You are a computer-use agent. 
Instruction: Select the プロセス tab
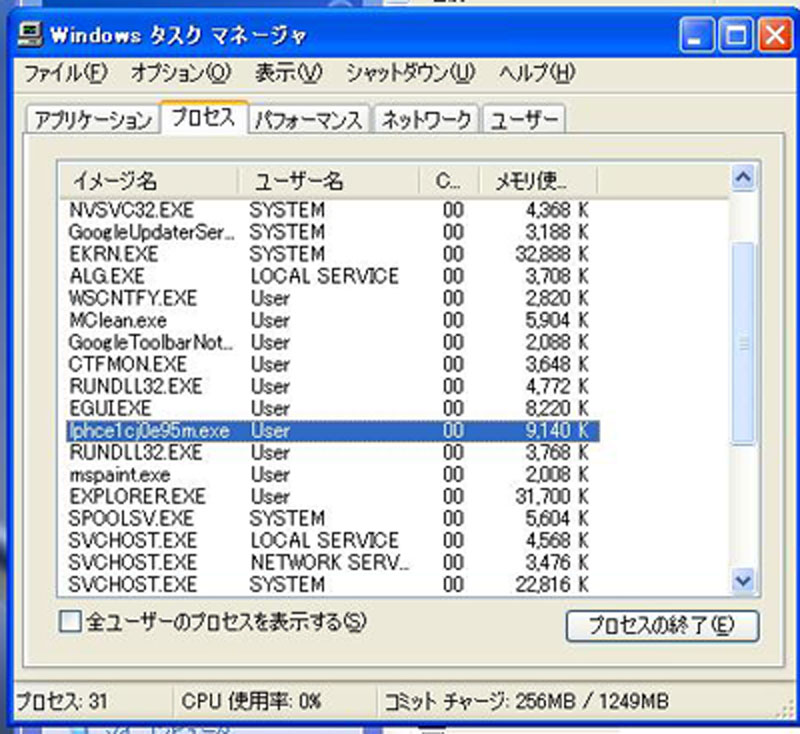pos(204,117)
